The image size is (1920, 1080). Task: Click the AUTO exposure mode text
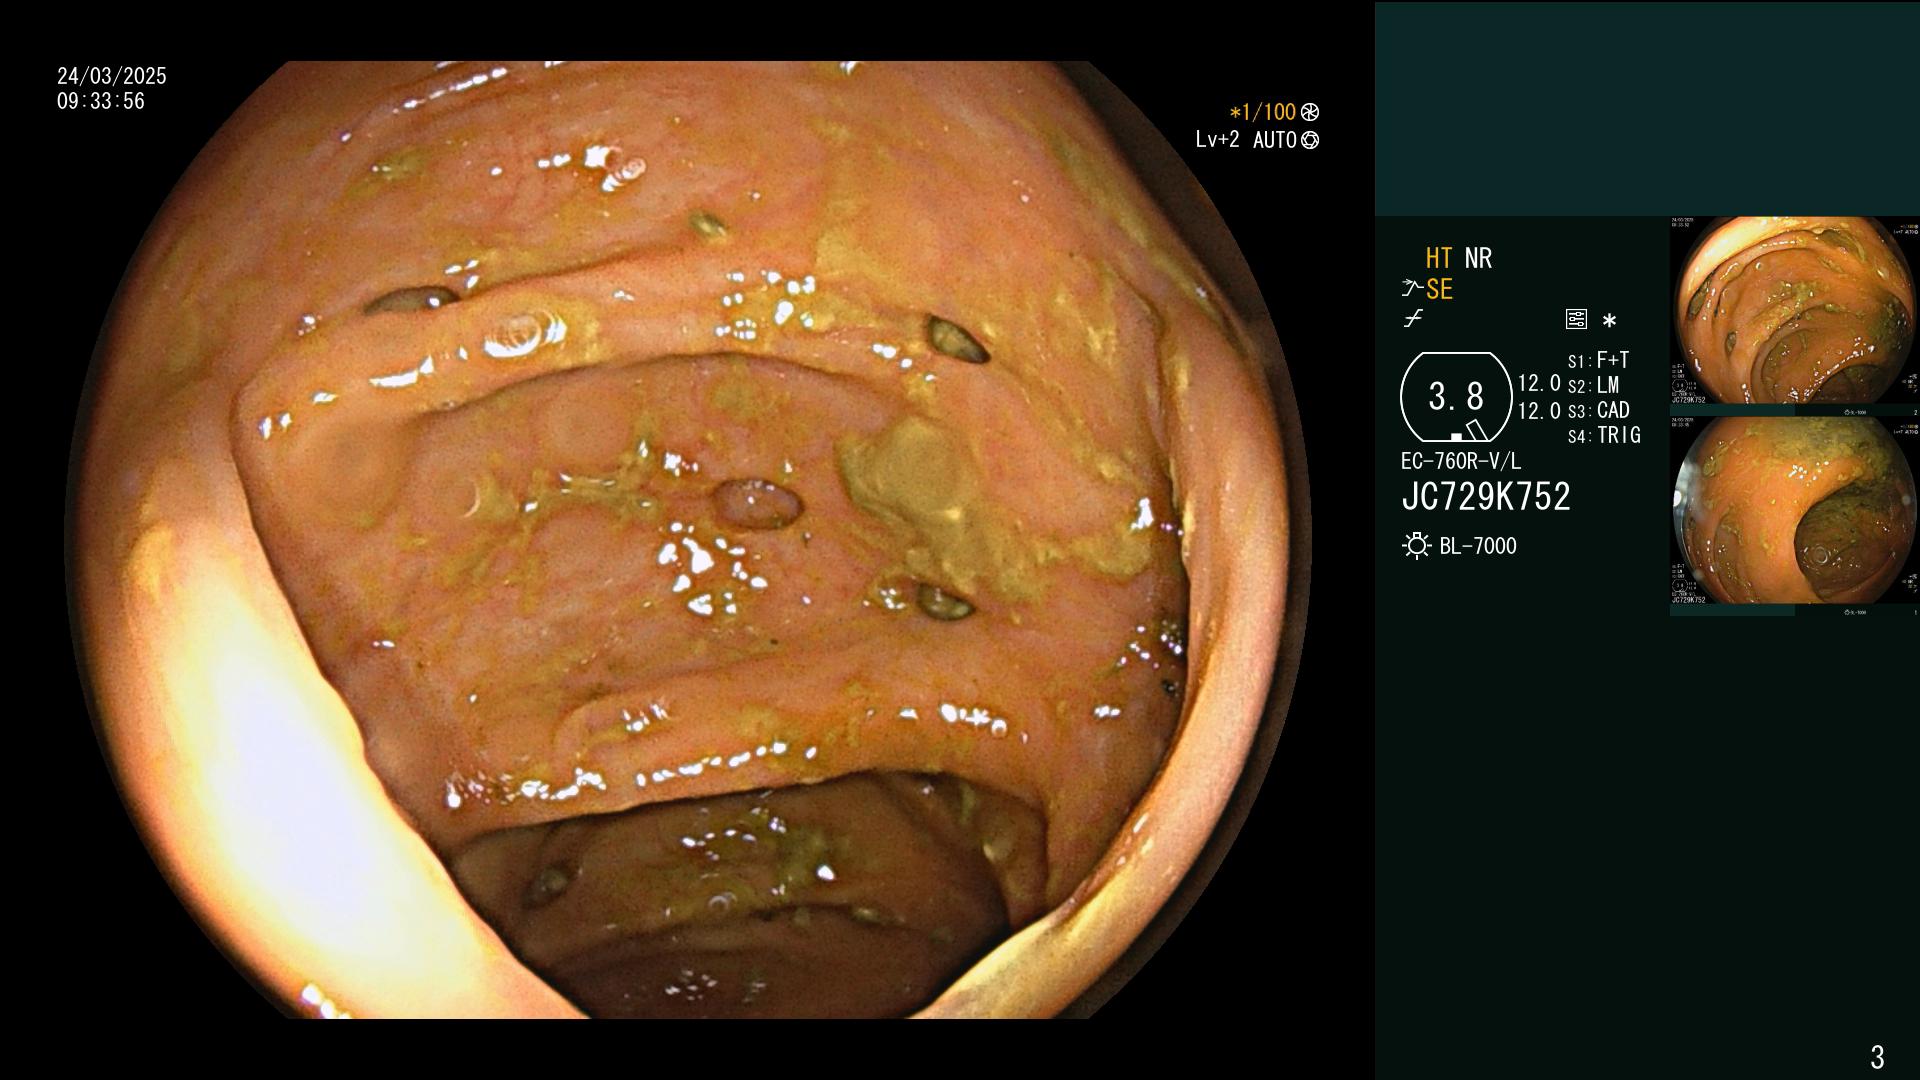[1275, 140]
